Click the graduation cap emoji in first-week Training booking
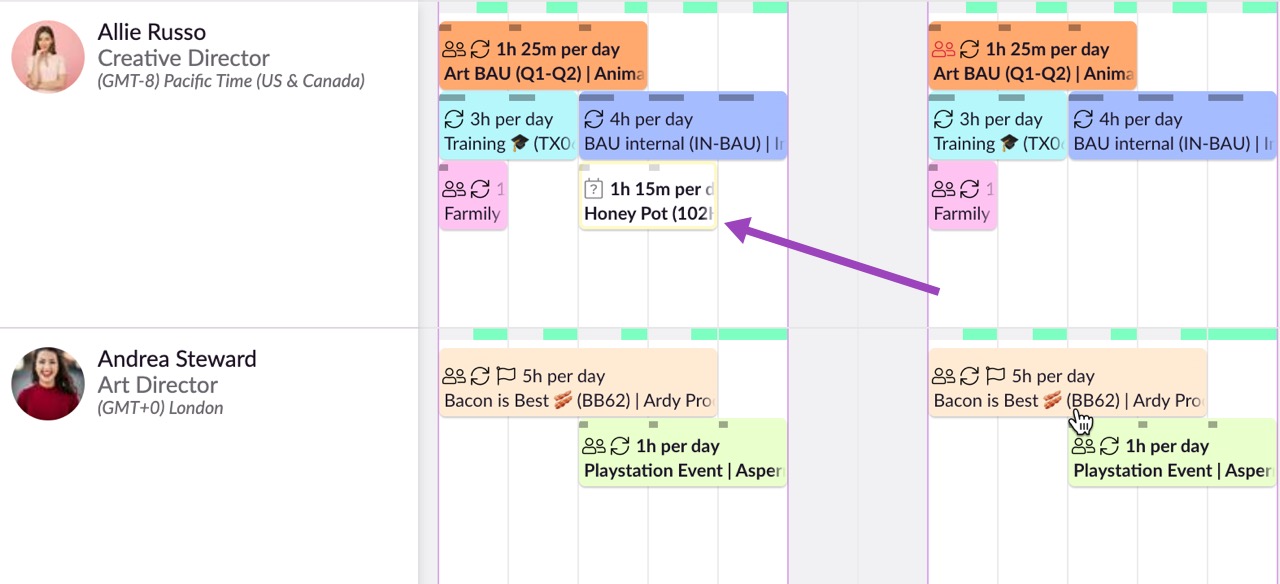This screenshot has width=1280, height=584. click(518, 144)
